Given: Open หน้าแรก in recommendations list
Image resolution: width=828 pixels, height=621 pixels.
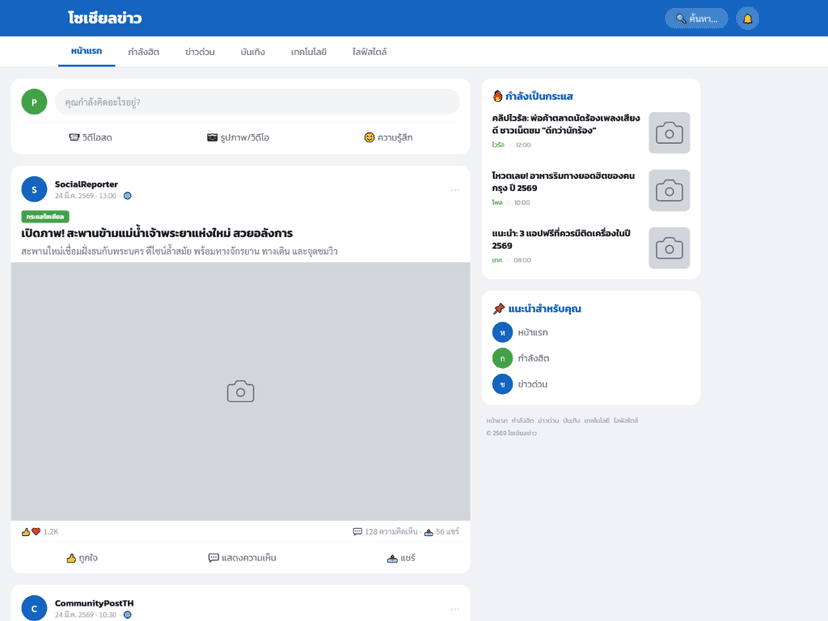Looking at the screenshot, I should click(533, 333).
